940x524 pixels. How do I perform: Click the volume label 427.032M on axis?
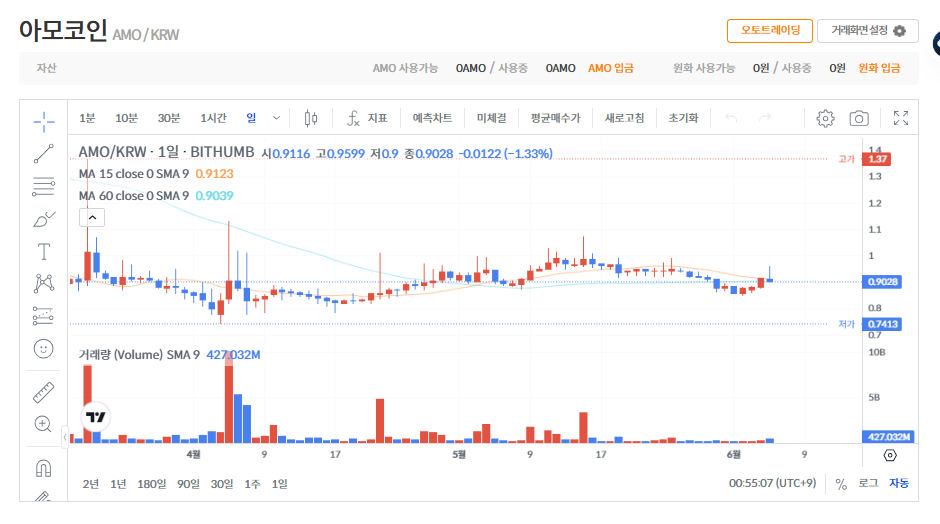(889, 437)
